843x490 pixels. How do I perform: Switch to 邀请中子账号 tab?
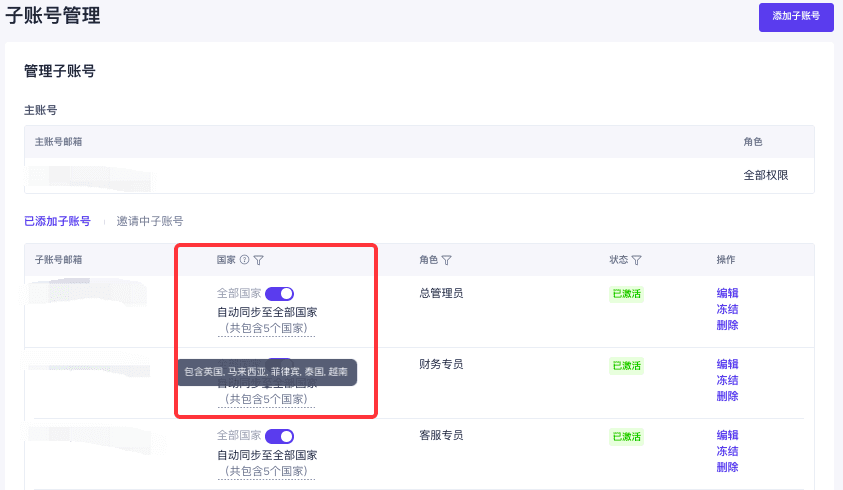[x=150, y=221]
